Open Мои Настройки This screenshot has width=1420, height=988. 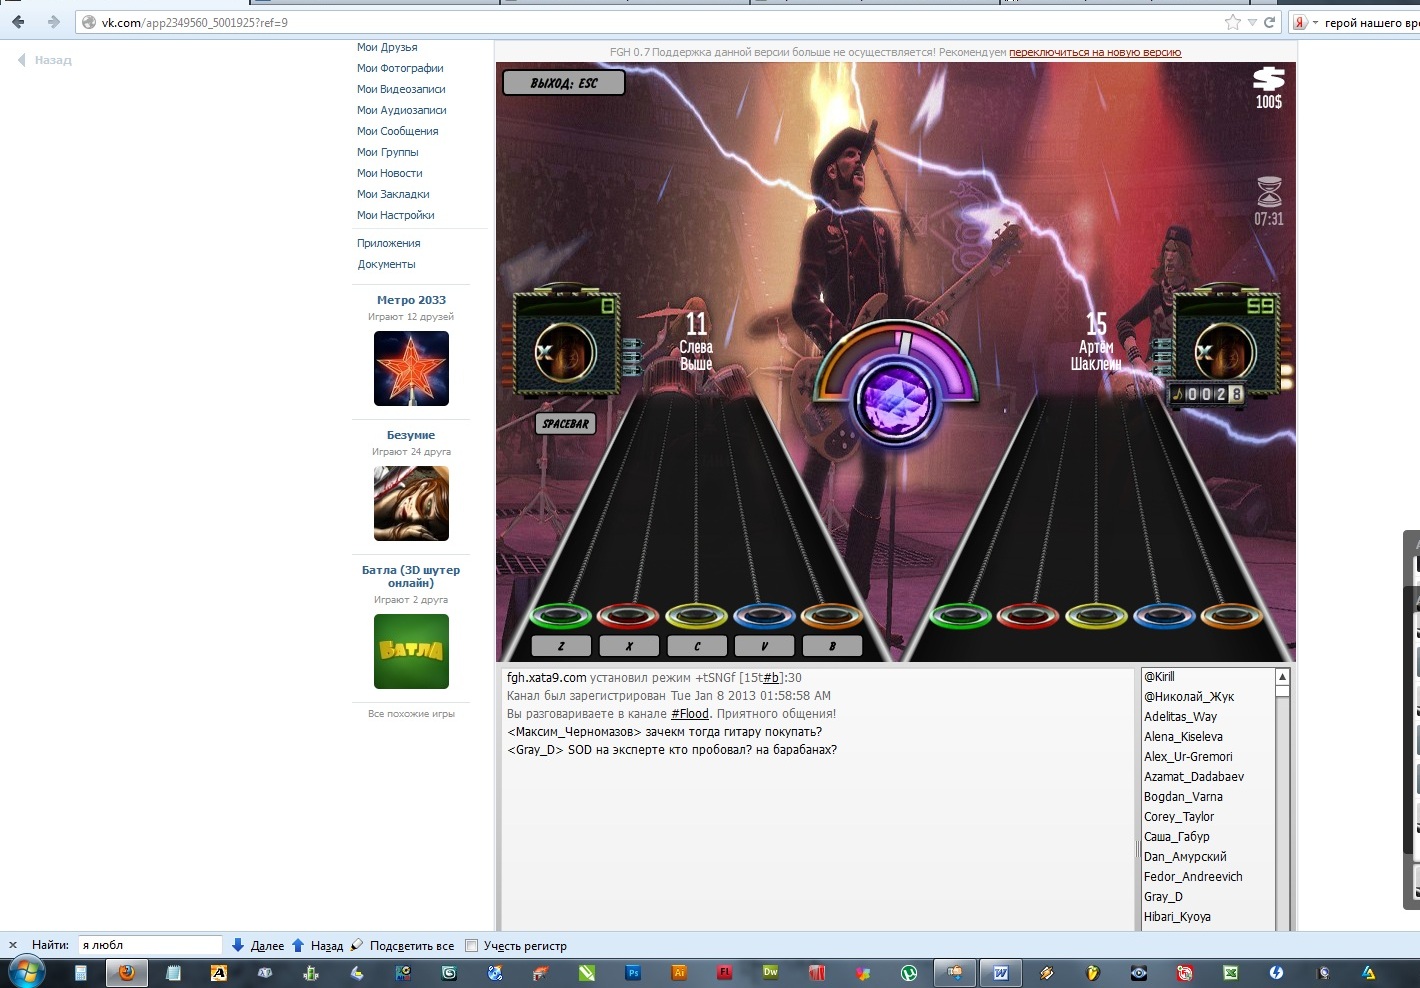tap(396, 215)
